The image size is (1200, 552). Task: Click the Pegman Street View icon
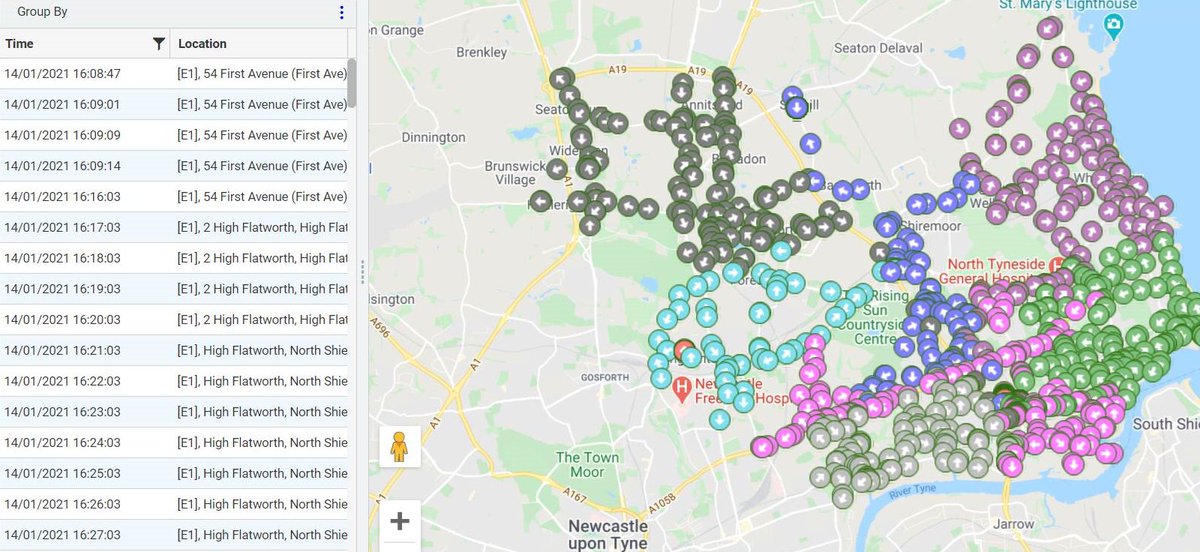point(400,447)
